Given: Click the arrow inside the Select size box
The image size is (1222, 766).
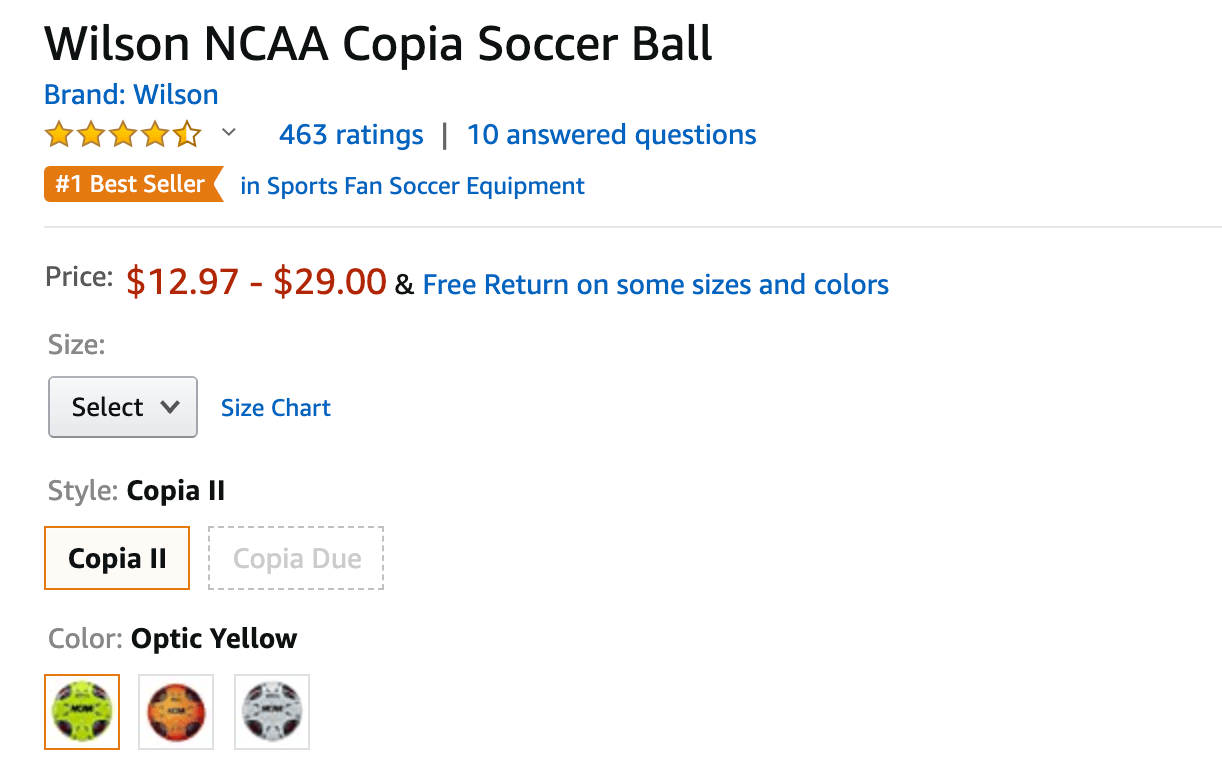Looking at the screenshot, I should (170, 407).
